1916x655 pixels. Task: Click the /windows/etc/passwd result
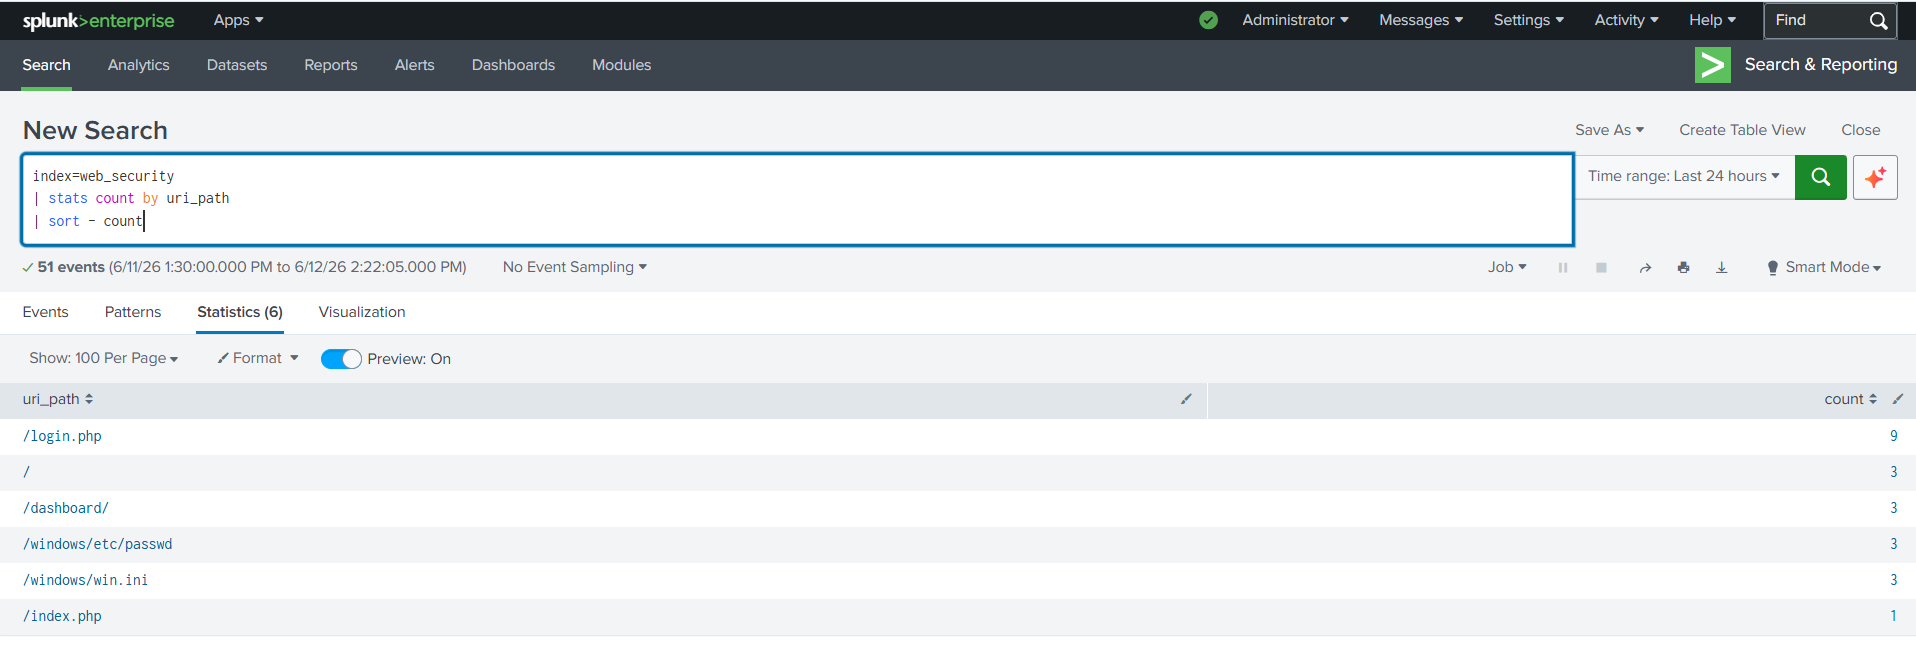point(98,544)
